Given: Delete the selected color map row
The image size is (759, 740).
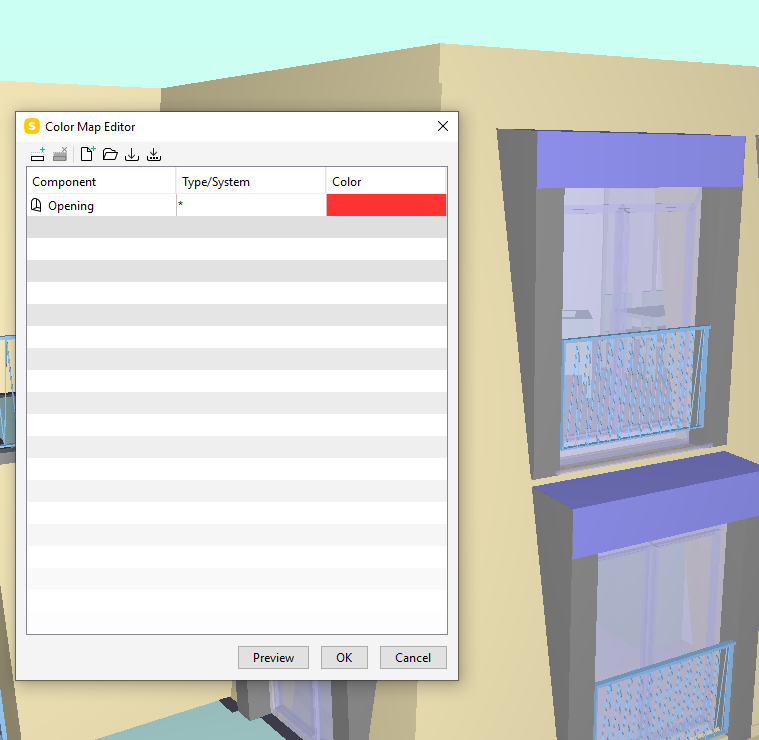Looking at the screenshot, I should point(60,154).
